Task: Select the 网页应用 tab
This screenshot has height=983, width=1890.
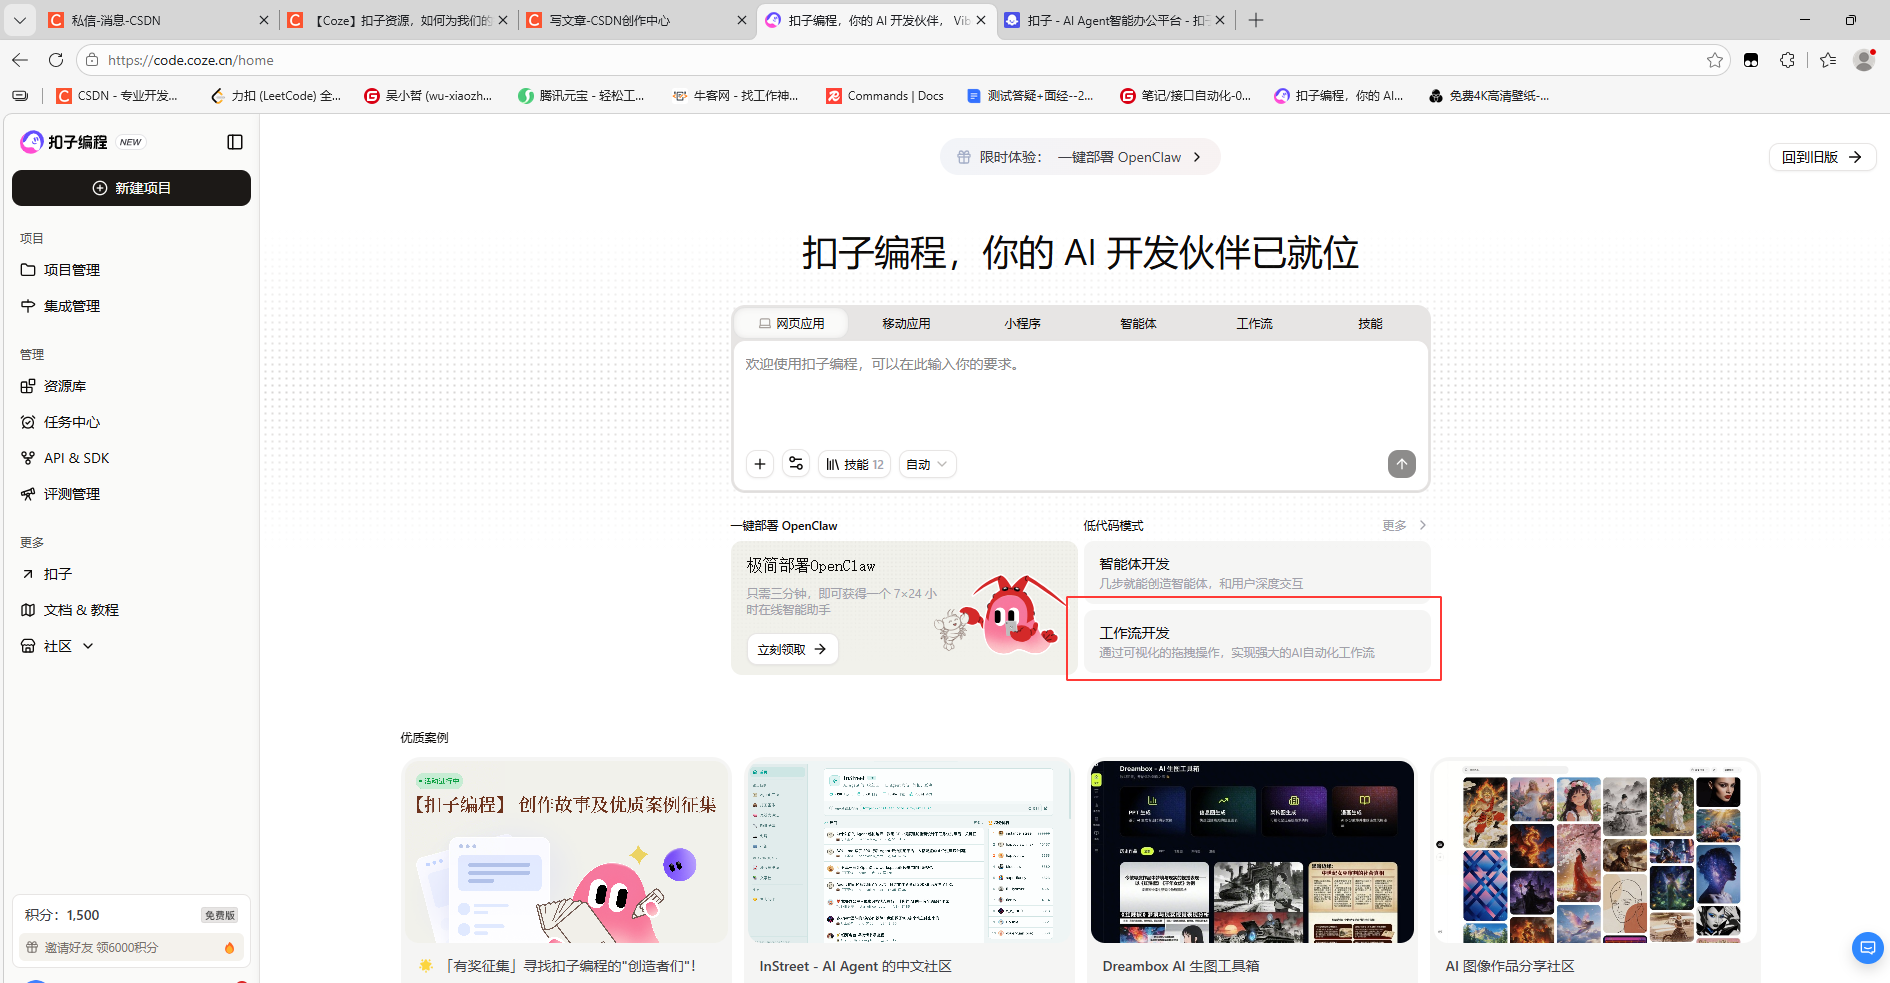Action: [791, 323]
